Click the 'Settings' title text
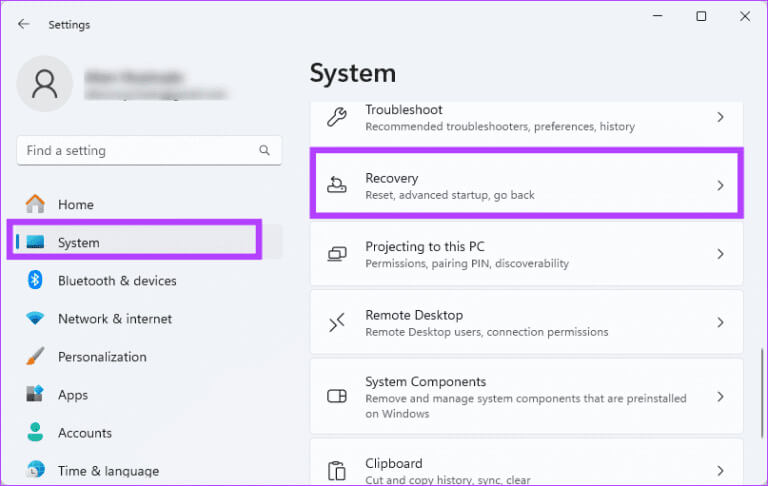The width and height of the screenshot is (768, 486). 69,24
